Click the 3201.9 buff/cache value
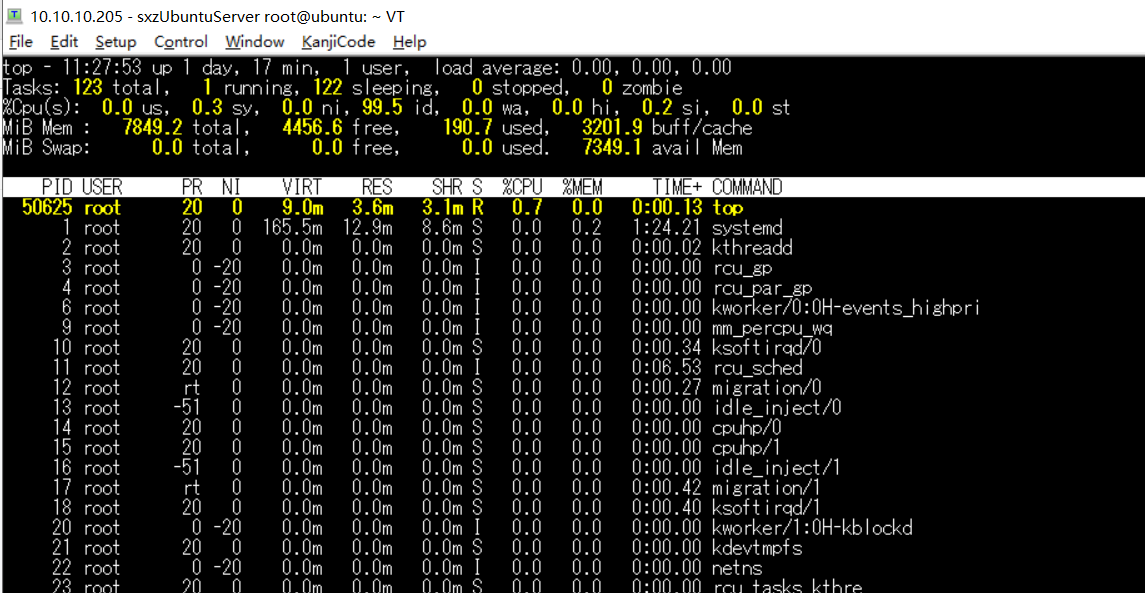 [613, 129]
